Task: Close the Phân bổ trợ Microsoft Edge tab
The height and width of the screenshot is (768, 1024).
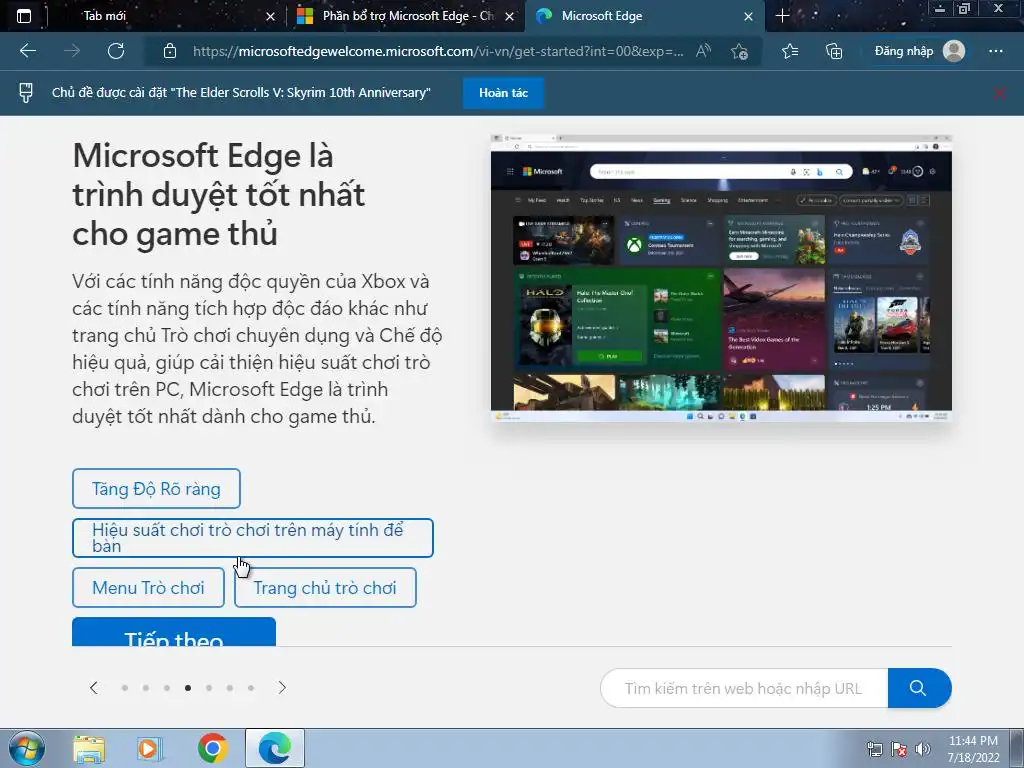Action: pos(509,16)
